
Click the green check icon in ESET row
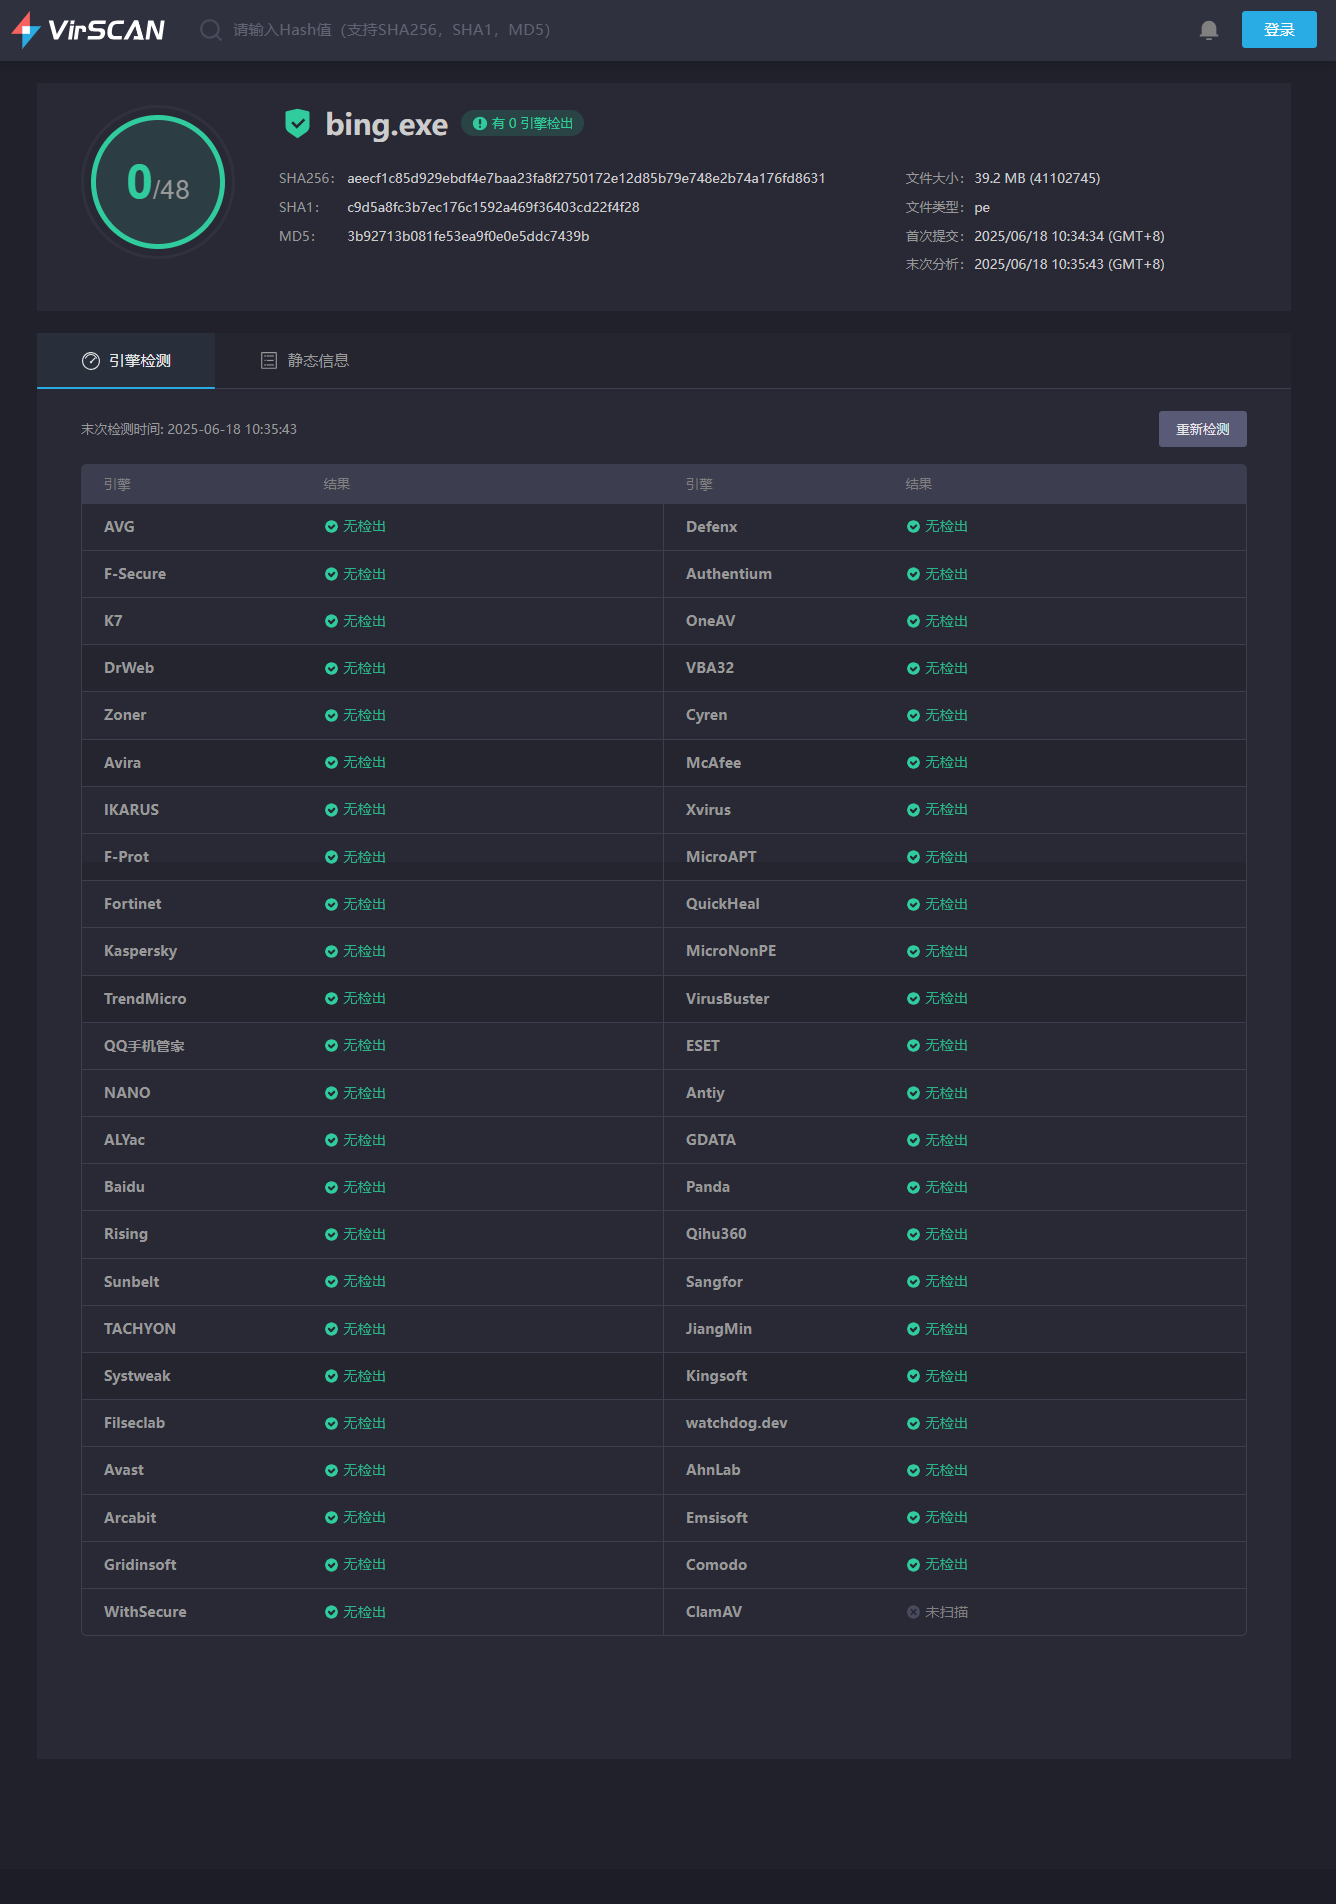[913, 1046]
